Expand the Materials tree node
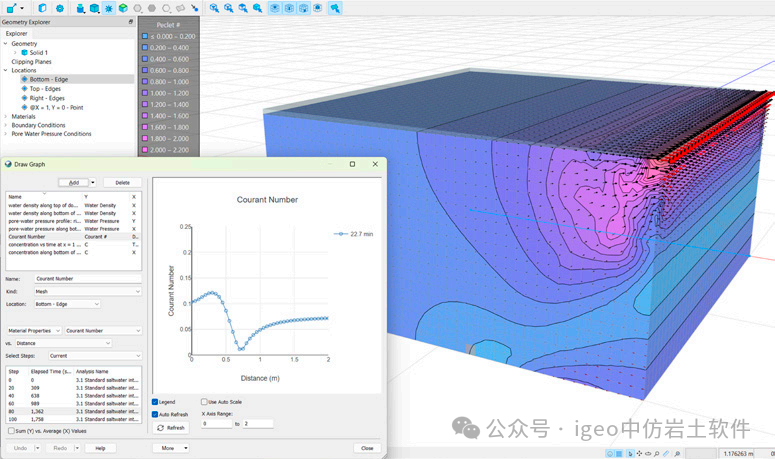Viewport: 775px width, 459px height. point(6,116)
